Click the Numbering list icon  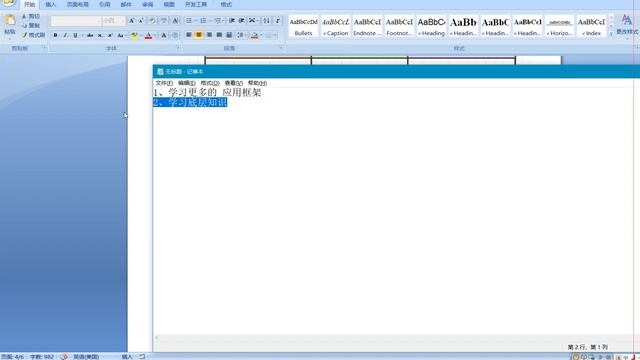click(x=203, y=21)
